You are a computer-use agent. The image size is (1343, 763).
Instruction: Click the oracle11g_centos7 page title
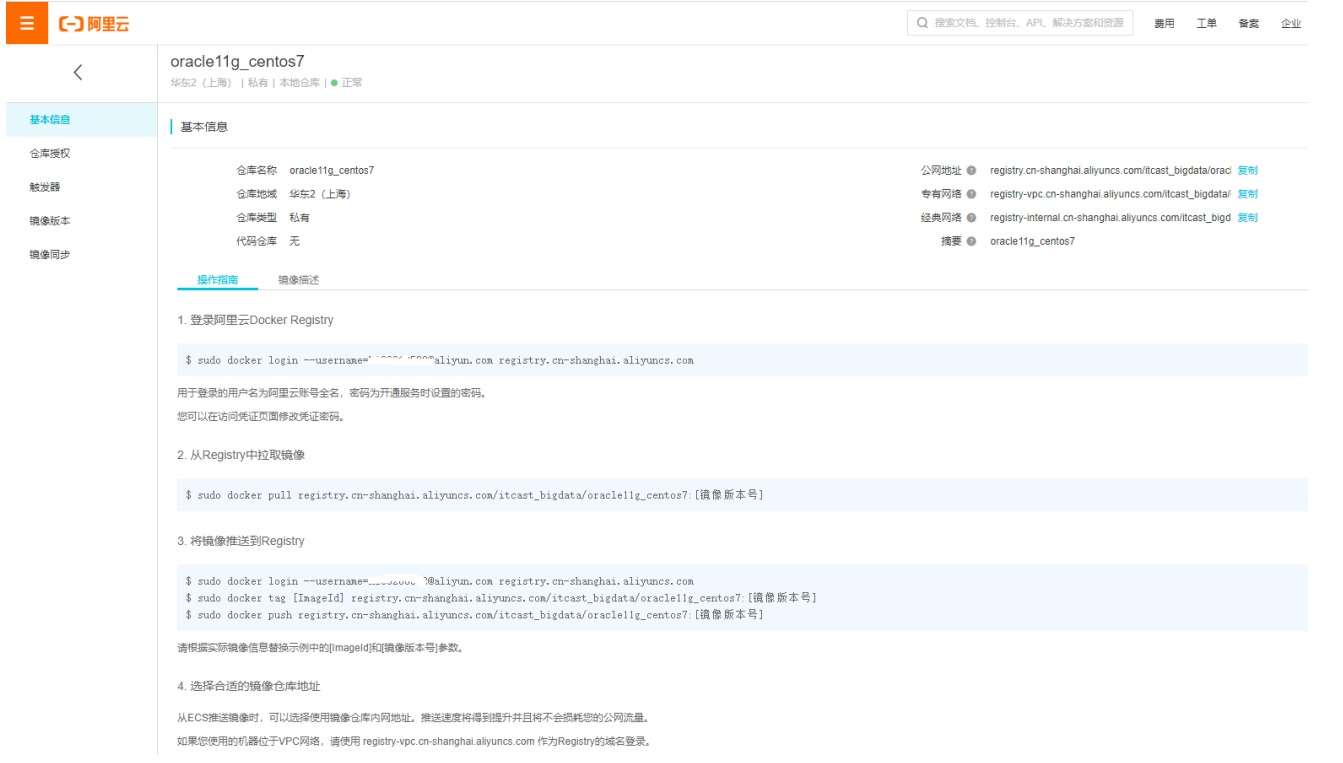(x=237, y=62)
